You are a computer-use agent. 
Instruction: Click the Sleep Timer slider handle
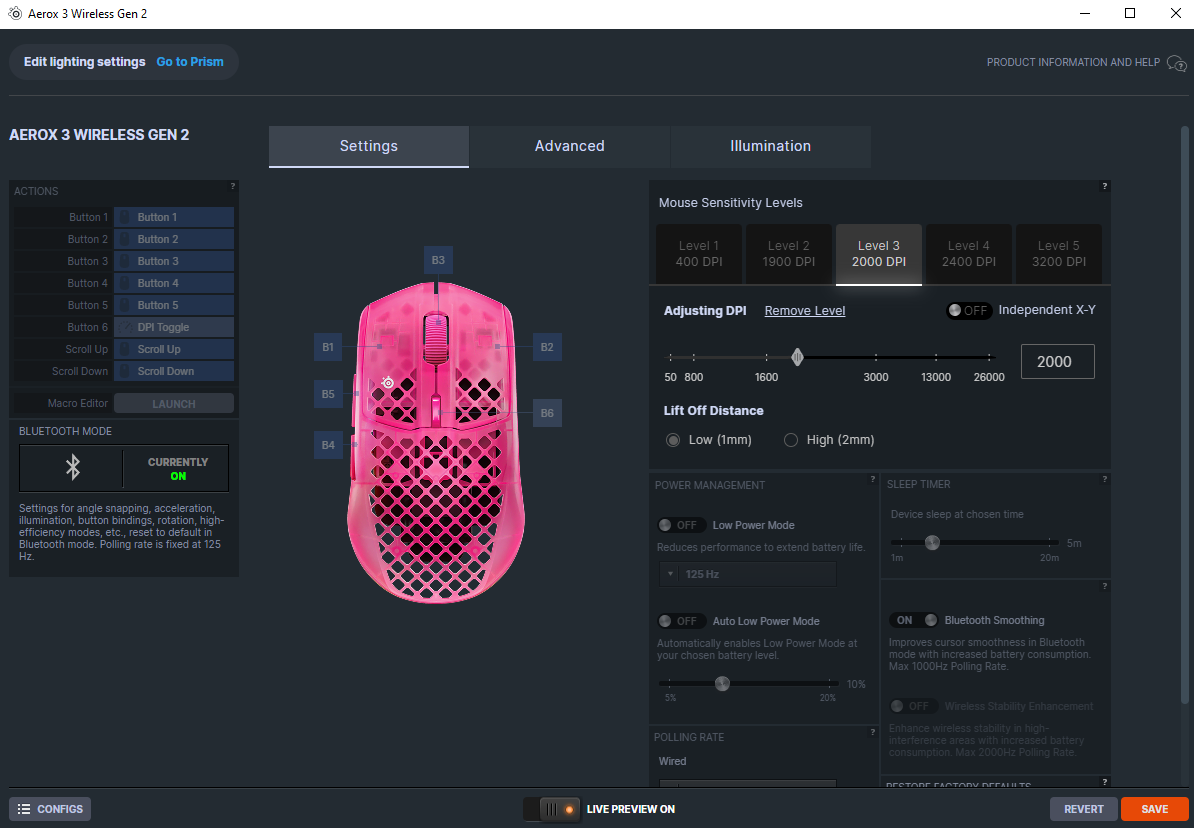pos(932,542)
